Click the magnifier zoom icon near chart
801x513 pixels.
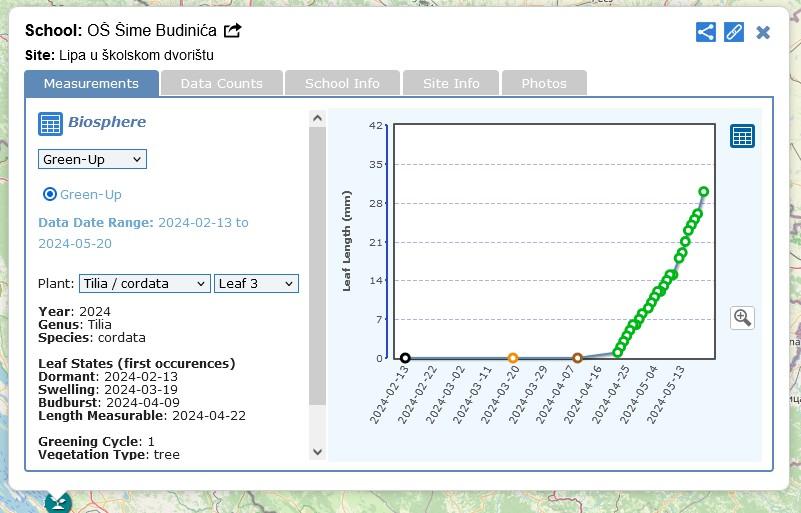click(x=742, y=318)
